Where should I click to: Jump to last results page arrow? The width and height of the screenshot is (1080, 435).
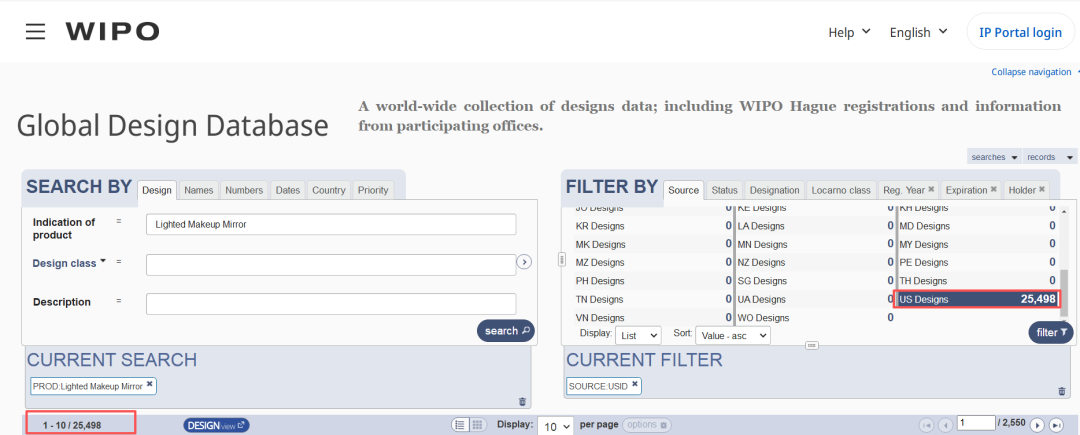coord(1055,425)
